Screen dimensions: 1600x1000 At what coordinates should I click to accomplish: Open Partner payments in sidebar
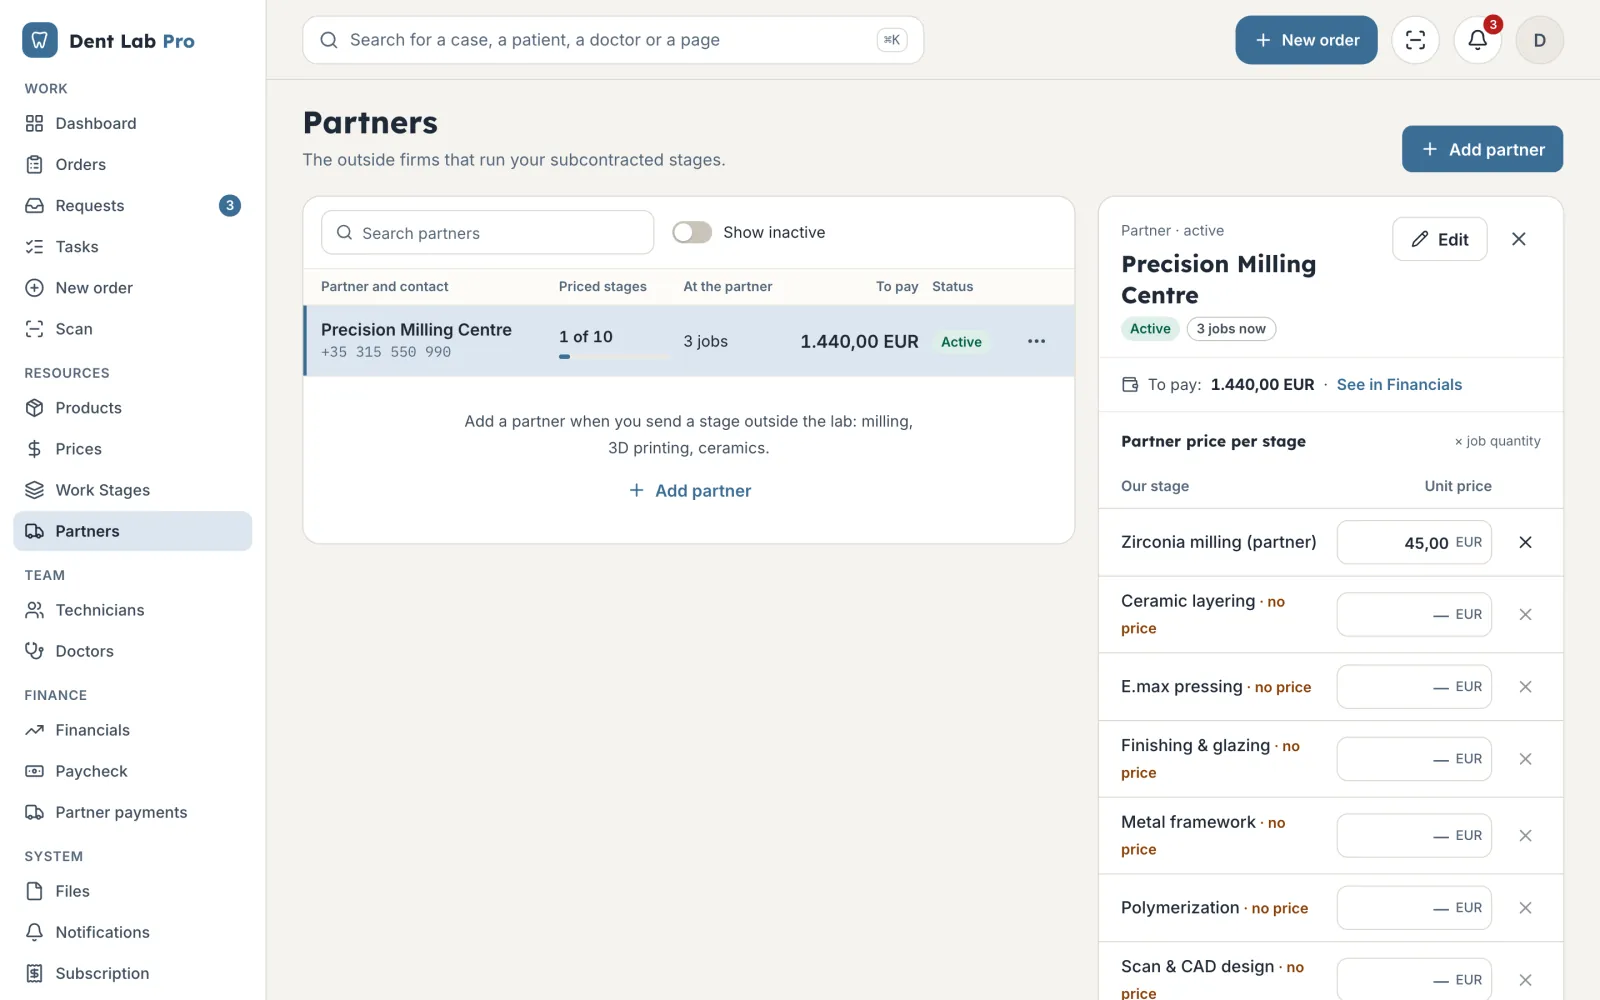(133, 812)
